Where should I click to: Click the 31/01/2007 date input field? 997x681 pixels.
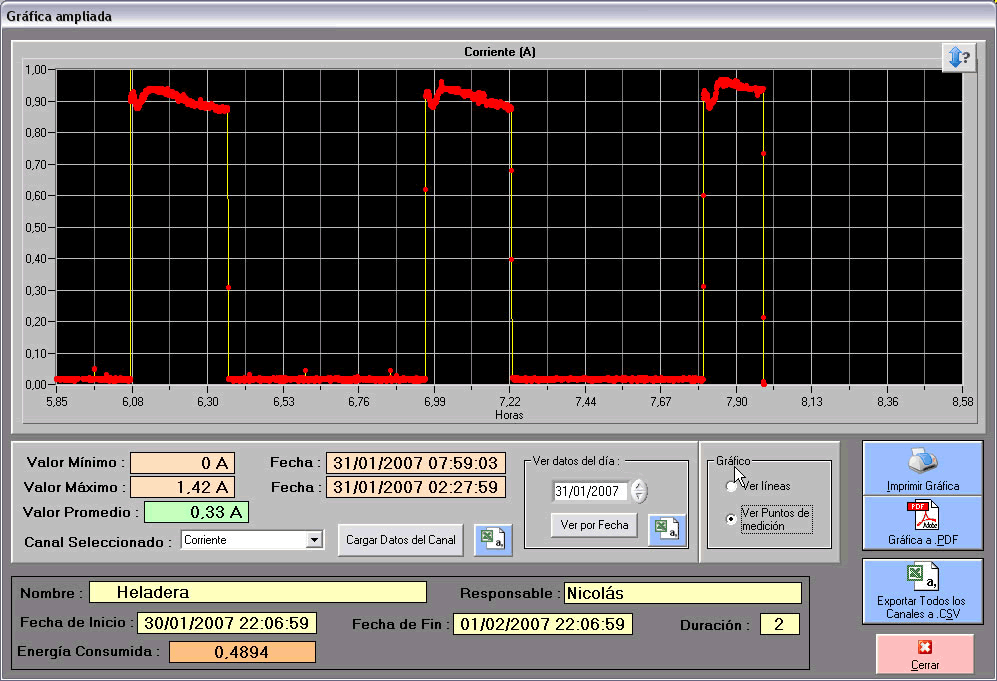click(x=590, y=491)
